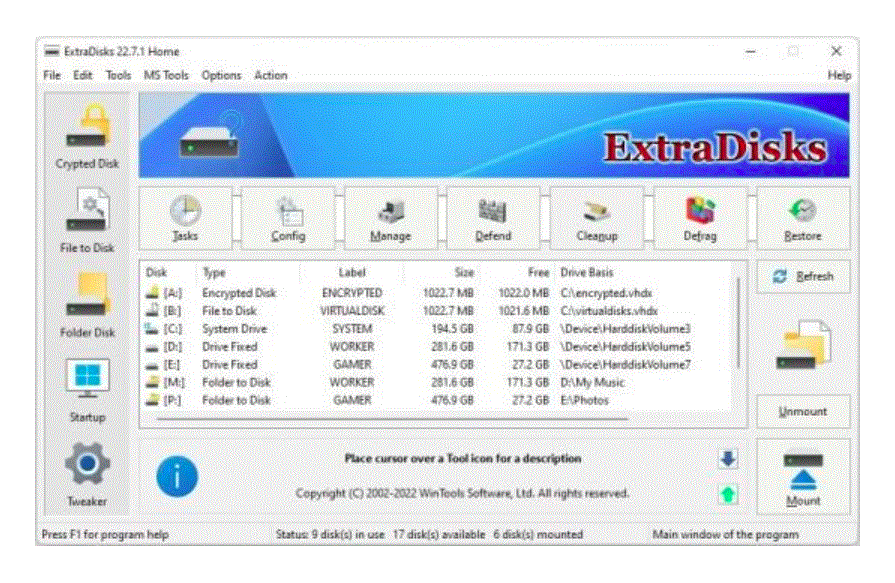Select the 'System Drive' type cell

(235, 329)
